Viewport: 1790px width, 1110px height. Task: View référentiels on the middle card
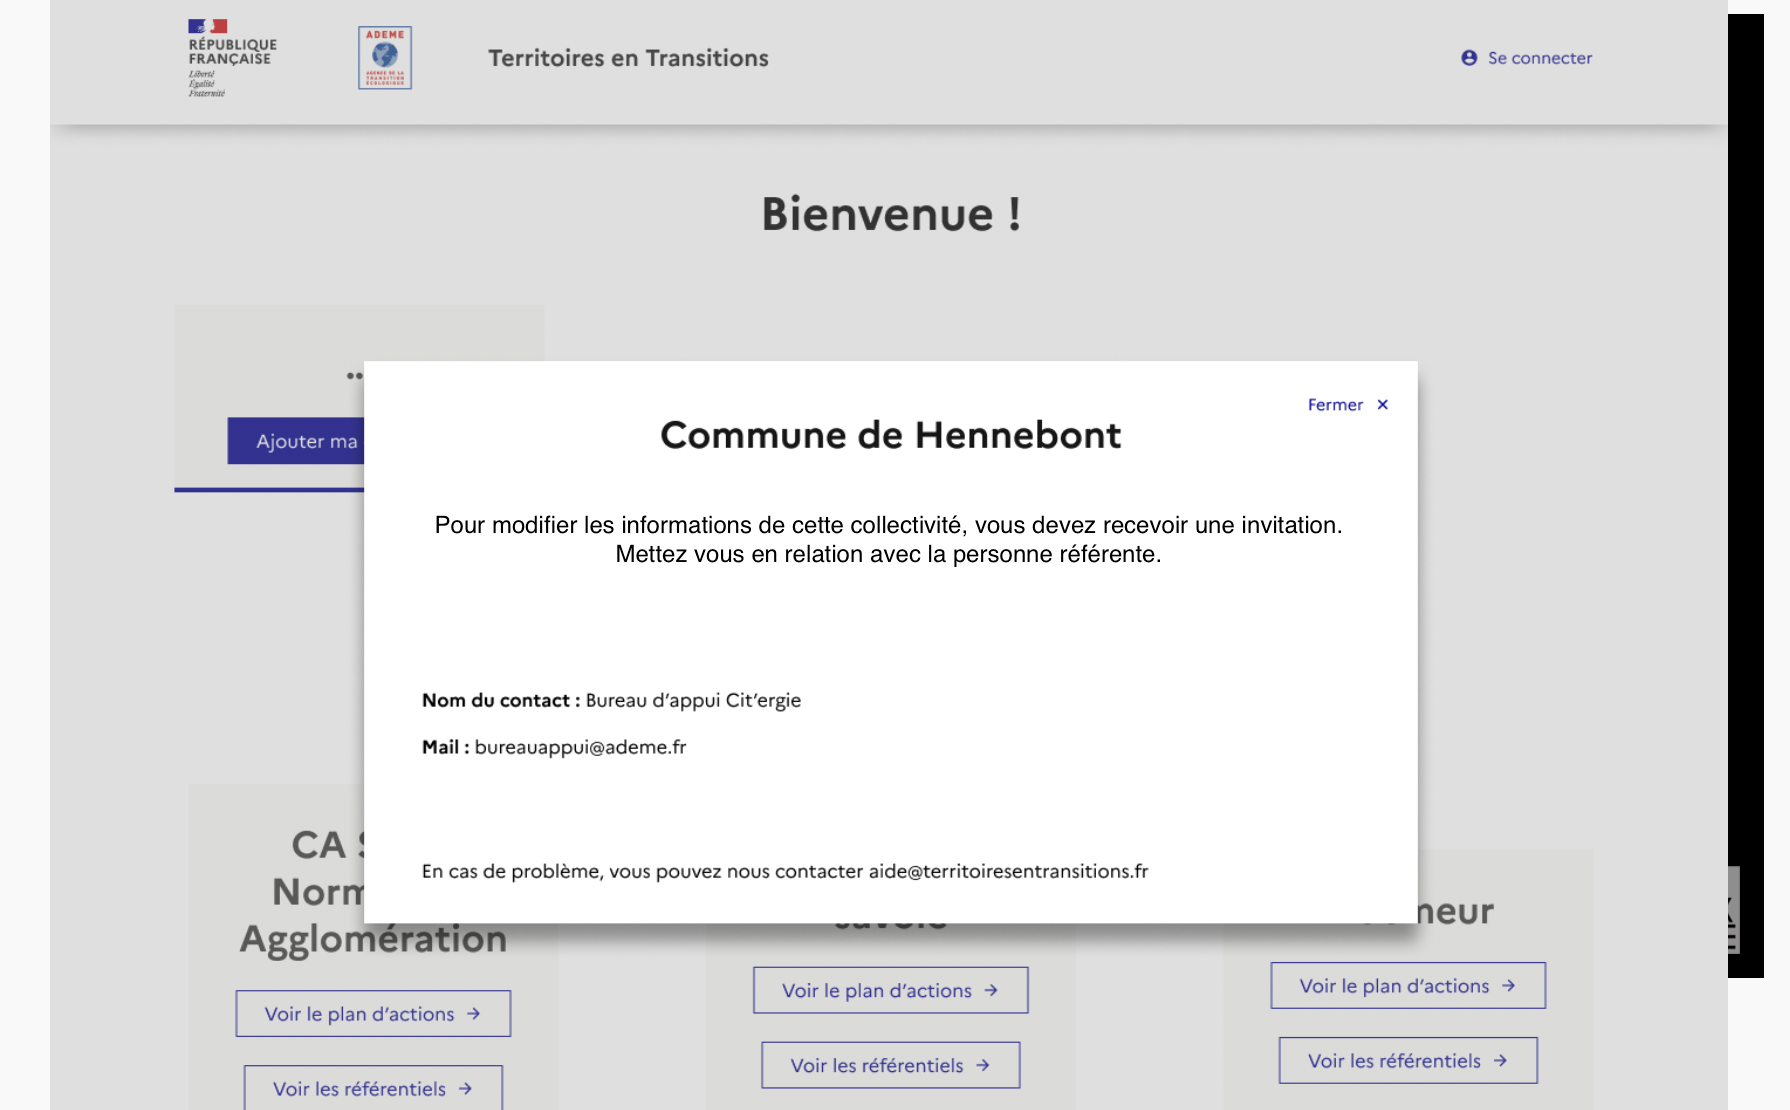[x=889, y=1065]
